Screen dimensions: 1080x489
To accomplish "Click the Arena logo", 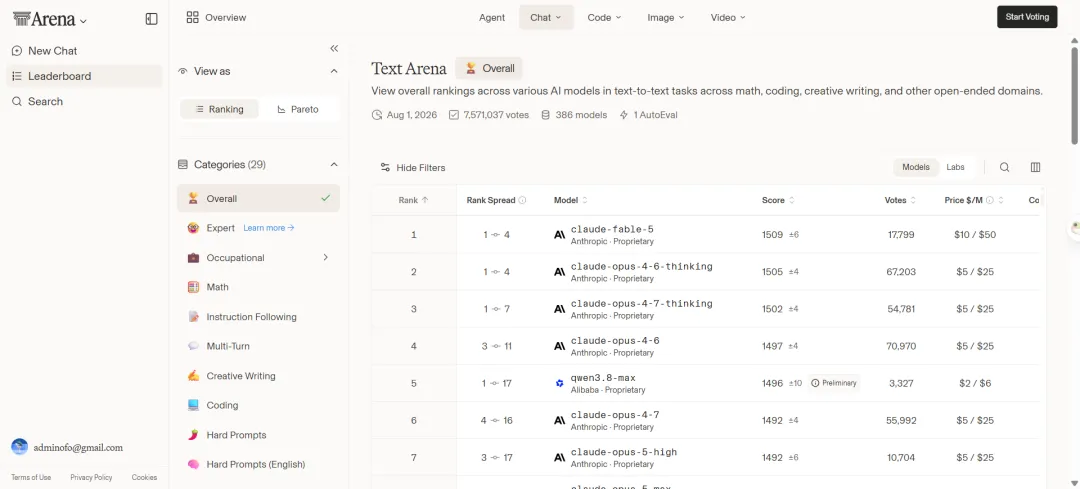I will point(43,19).
